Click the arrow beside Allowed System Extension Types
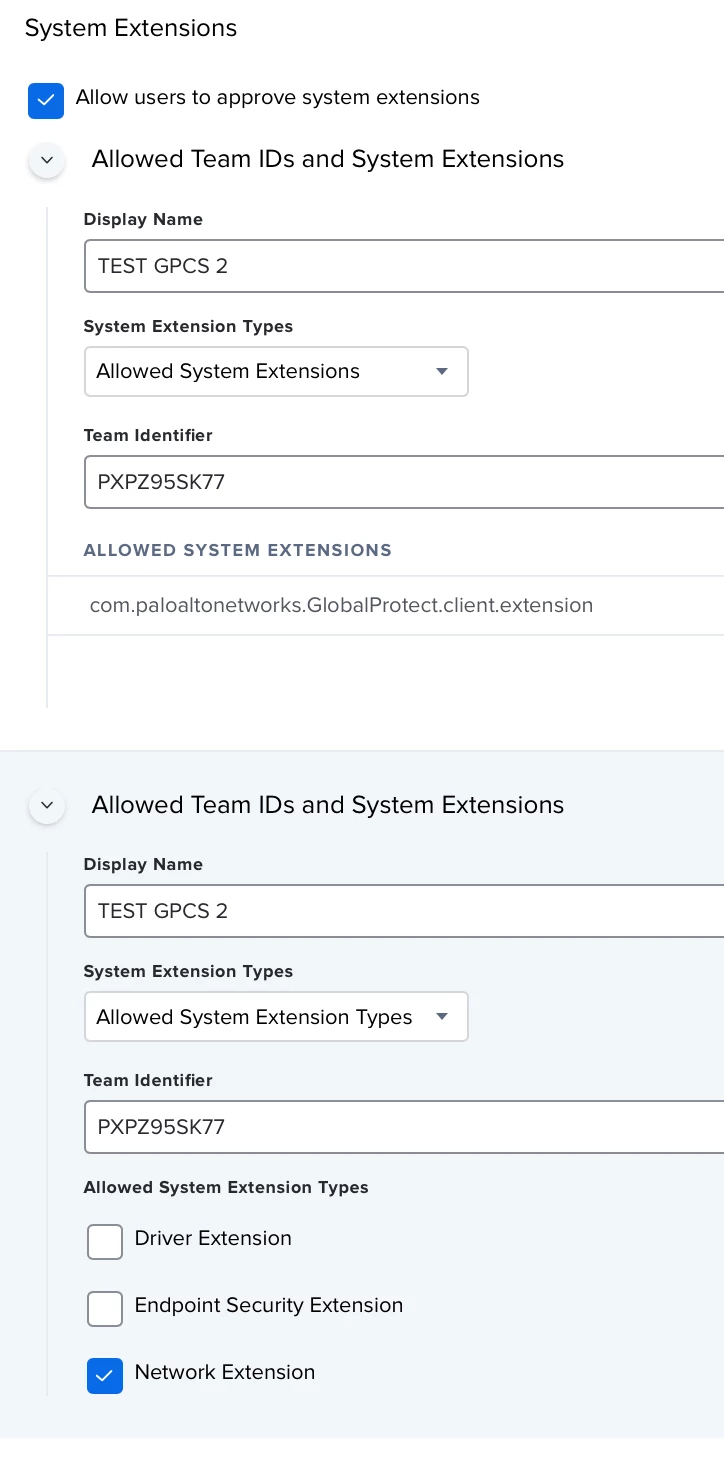The image size is (724, 1460). 442,1017
